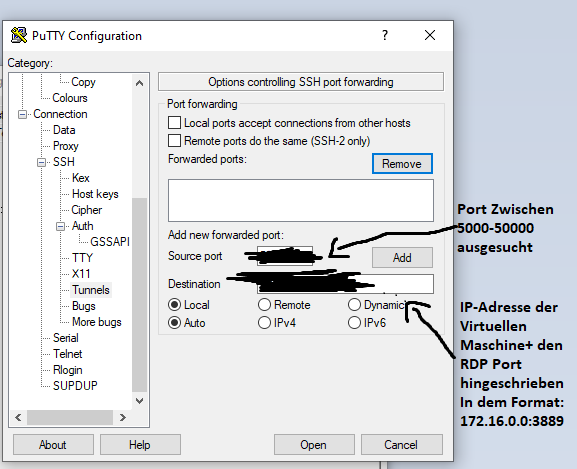This screenshot has height=469, width=577.
Task: Open the Data category
Action: click(64, 130)
